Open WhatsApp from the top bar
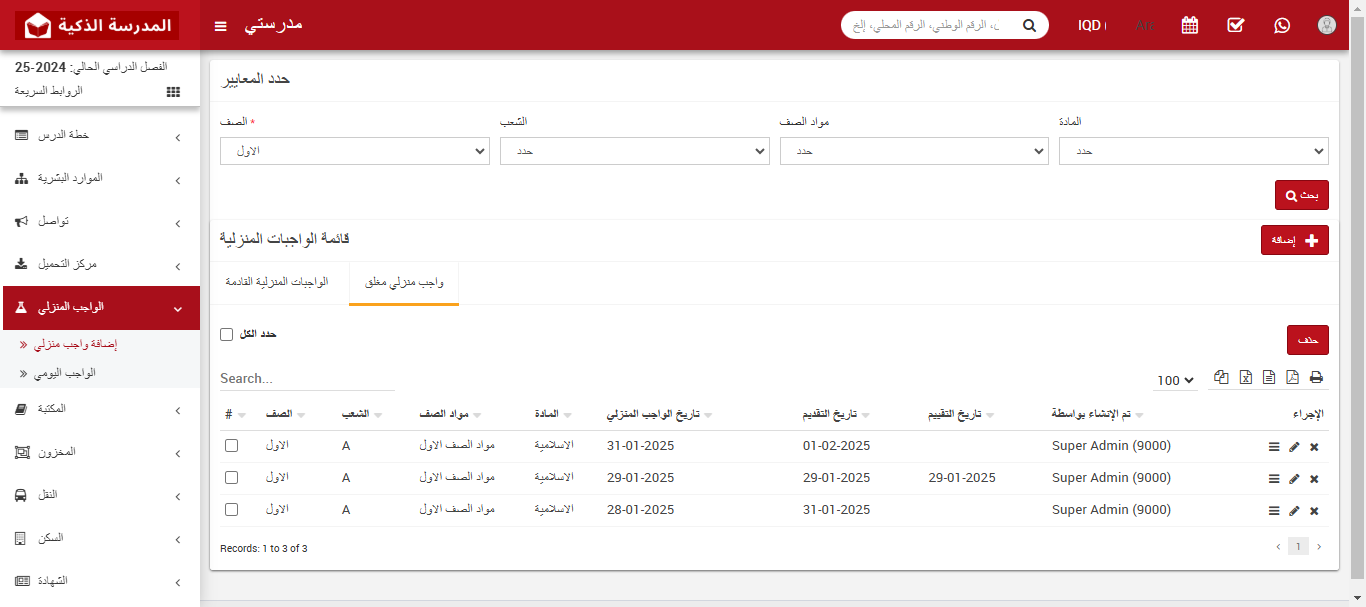 (x=1282, y=25)
